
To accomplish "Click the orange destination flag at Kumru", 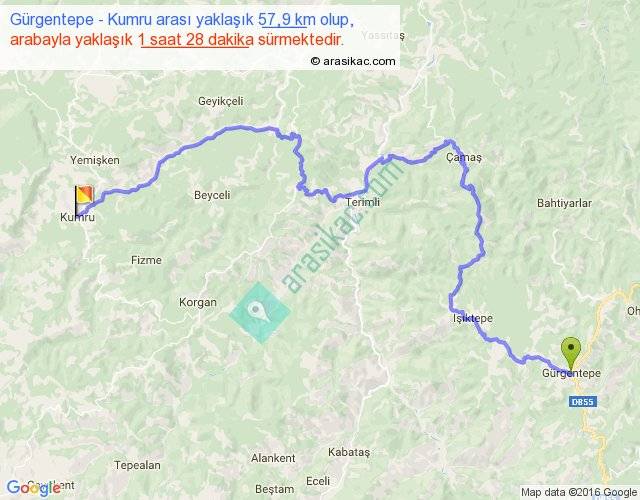I will tap(84, 200).
